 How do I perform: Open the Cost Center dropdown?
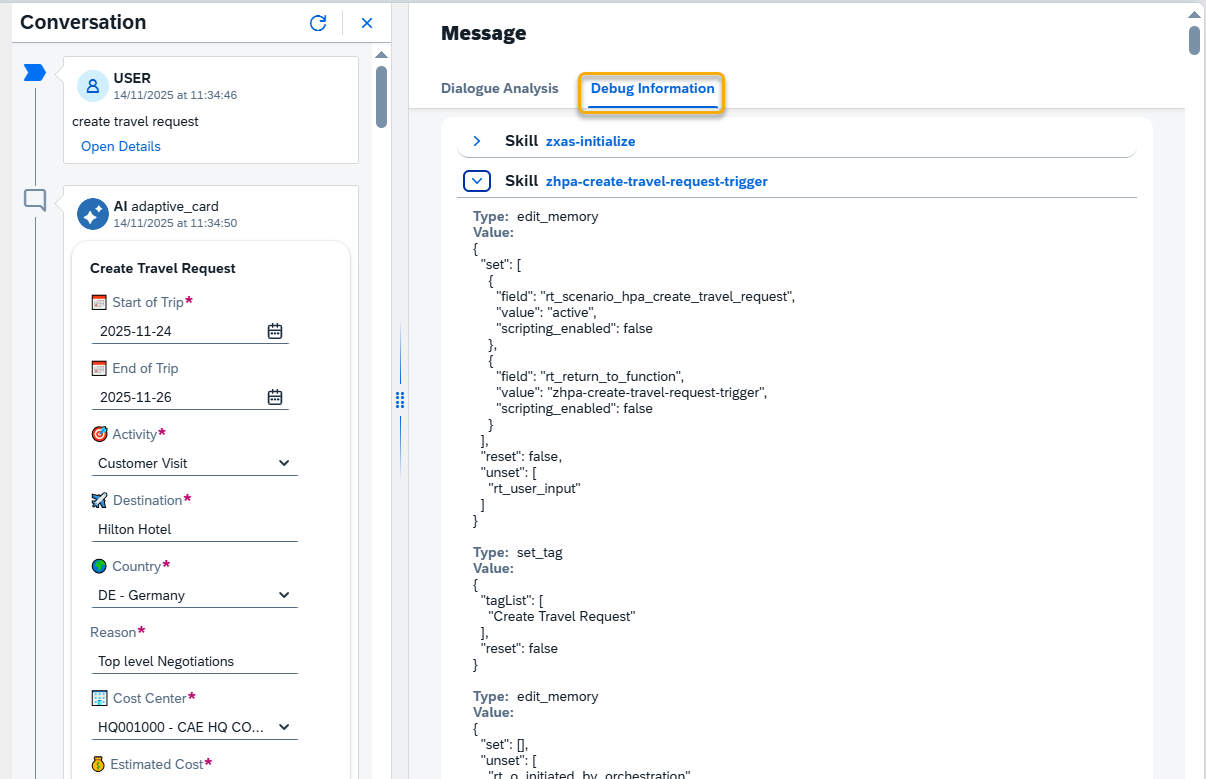pos(284,727)
